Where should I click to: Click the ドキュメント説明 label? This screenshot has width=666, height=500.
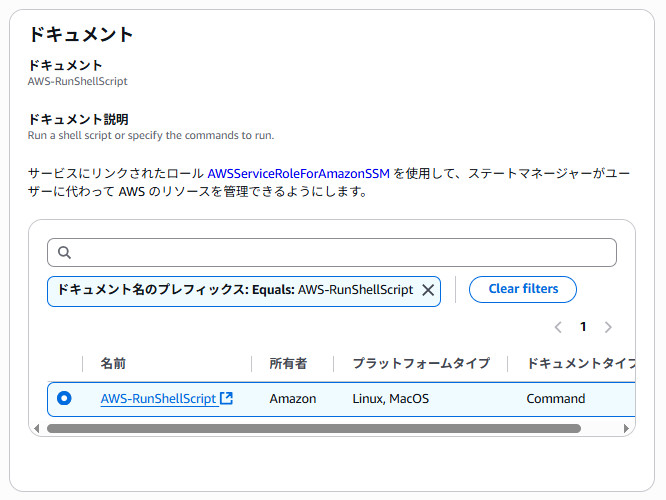point(78,119)
